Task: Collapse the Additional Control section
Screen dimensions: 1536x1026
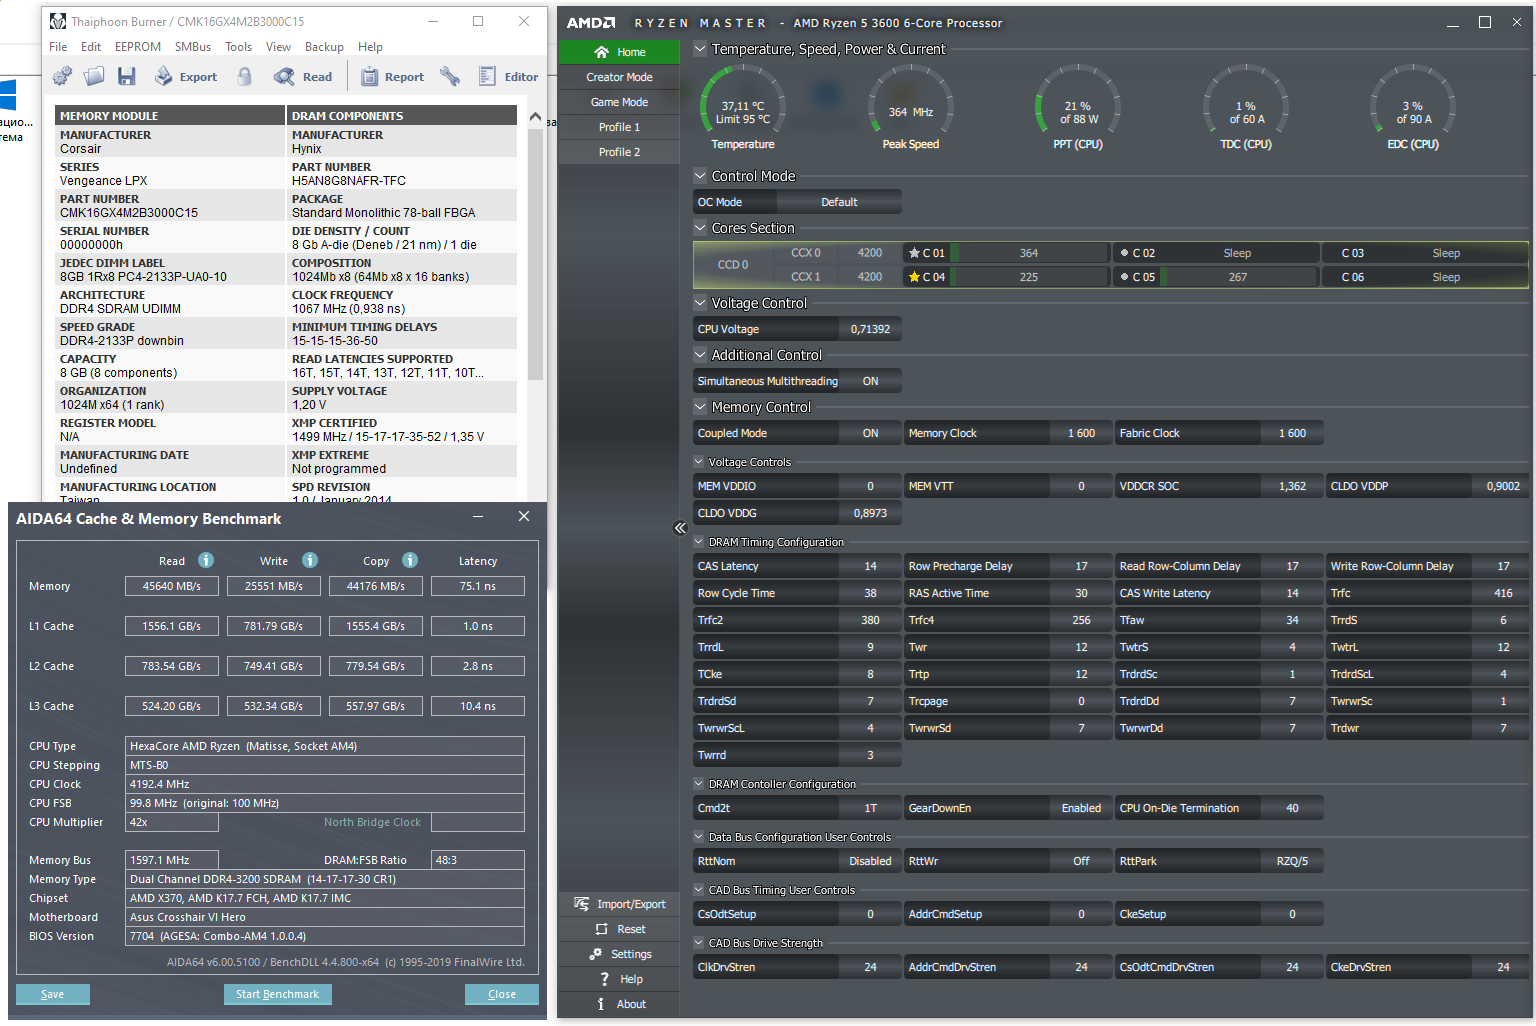Action: click(700, 355)
